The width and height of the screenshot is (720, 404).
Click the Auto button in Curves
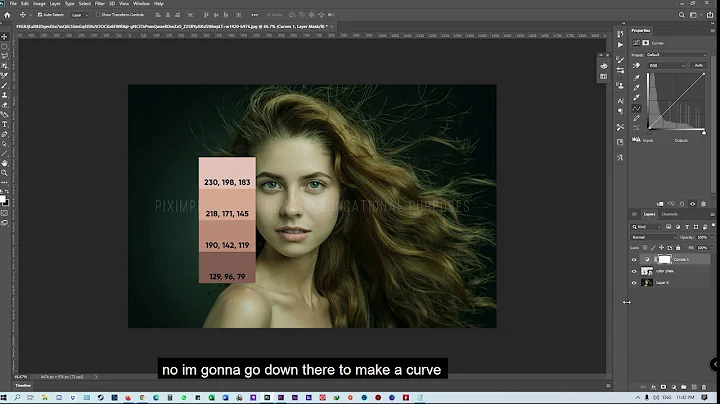click(698, 66)
